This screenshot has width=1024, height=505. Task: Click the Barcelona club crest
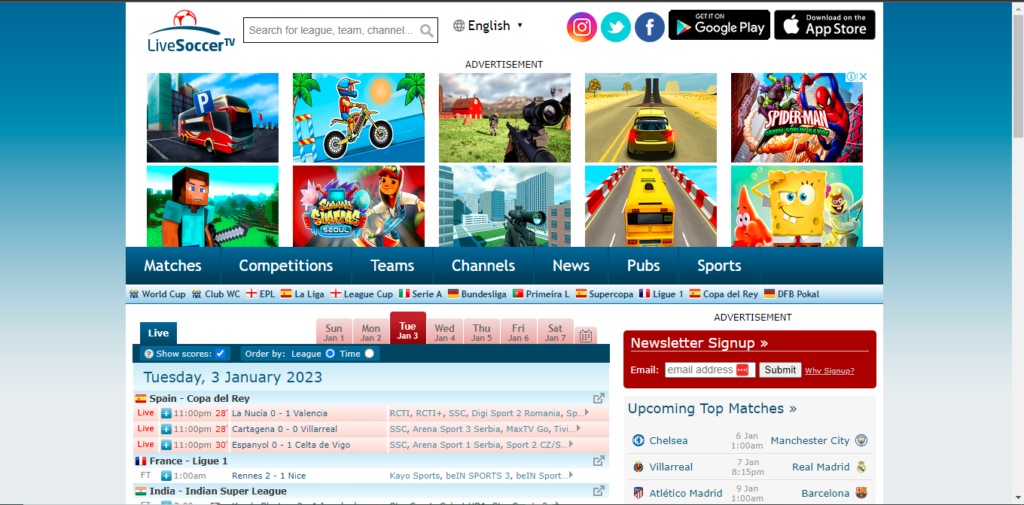click(861, 493)
